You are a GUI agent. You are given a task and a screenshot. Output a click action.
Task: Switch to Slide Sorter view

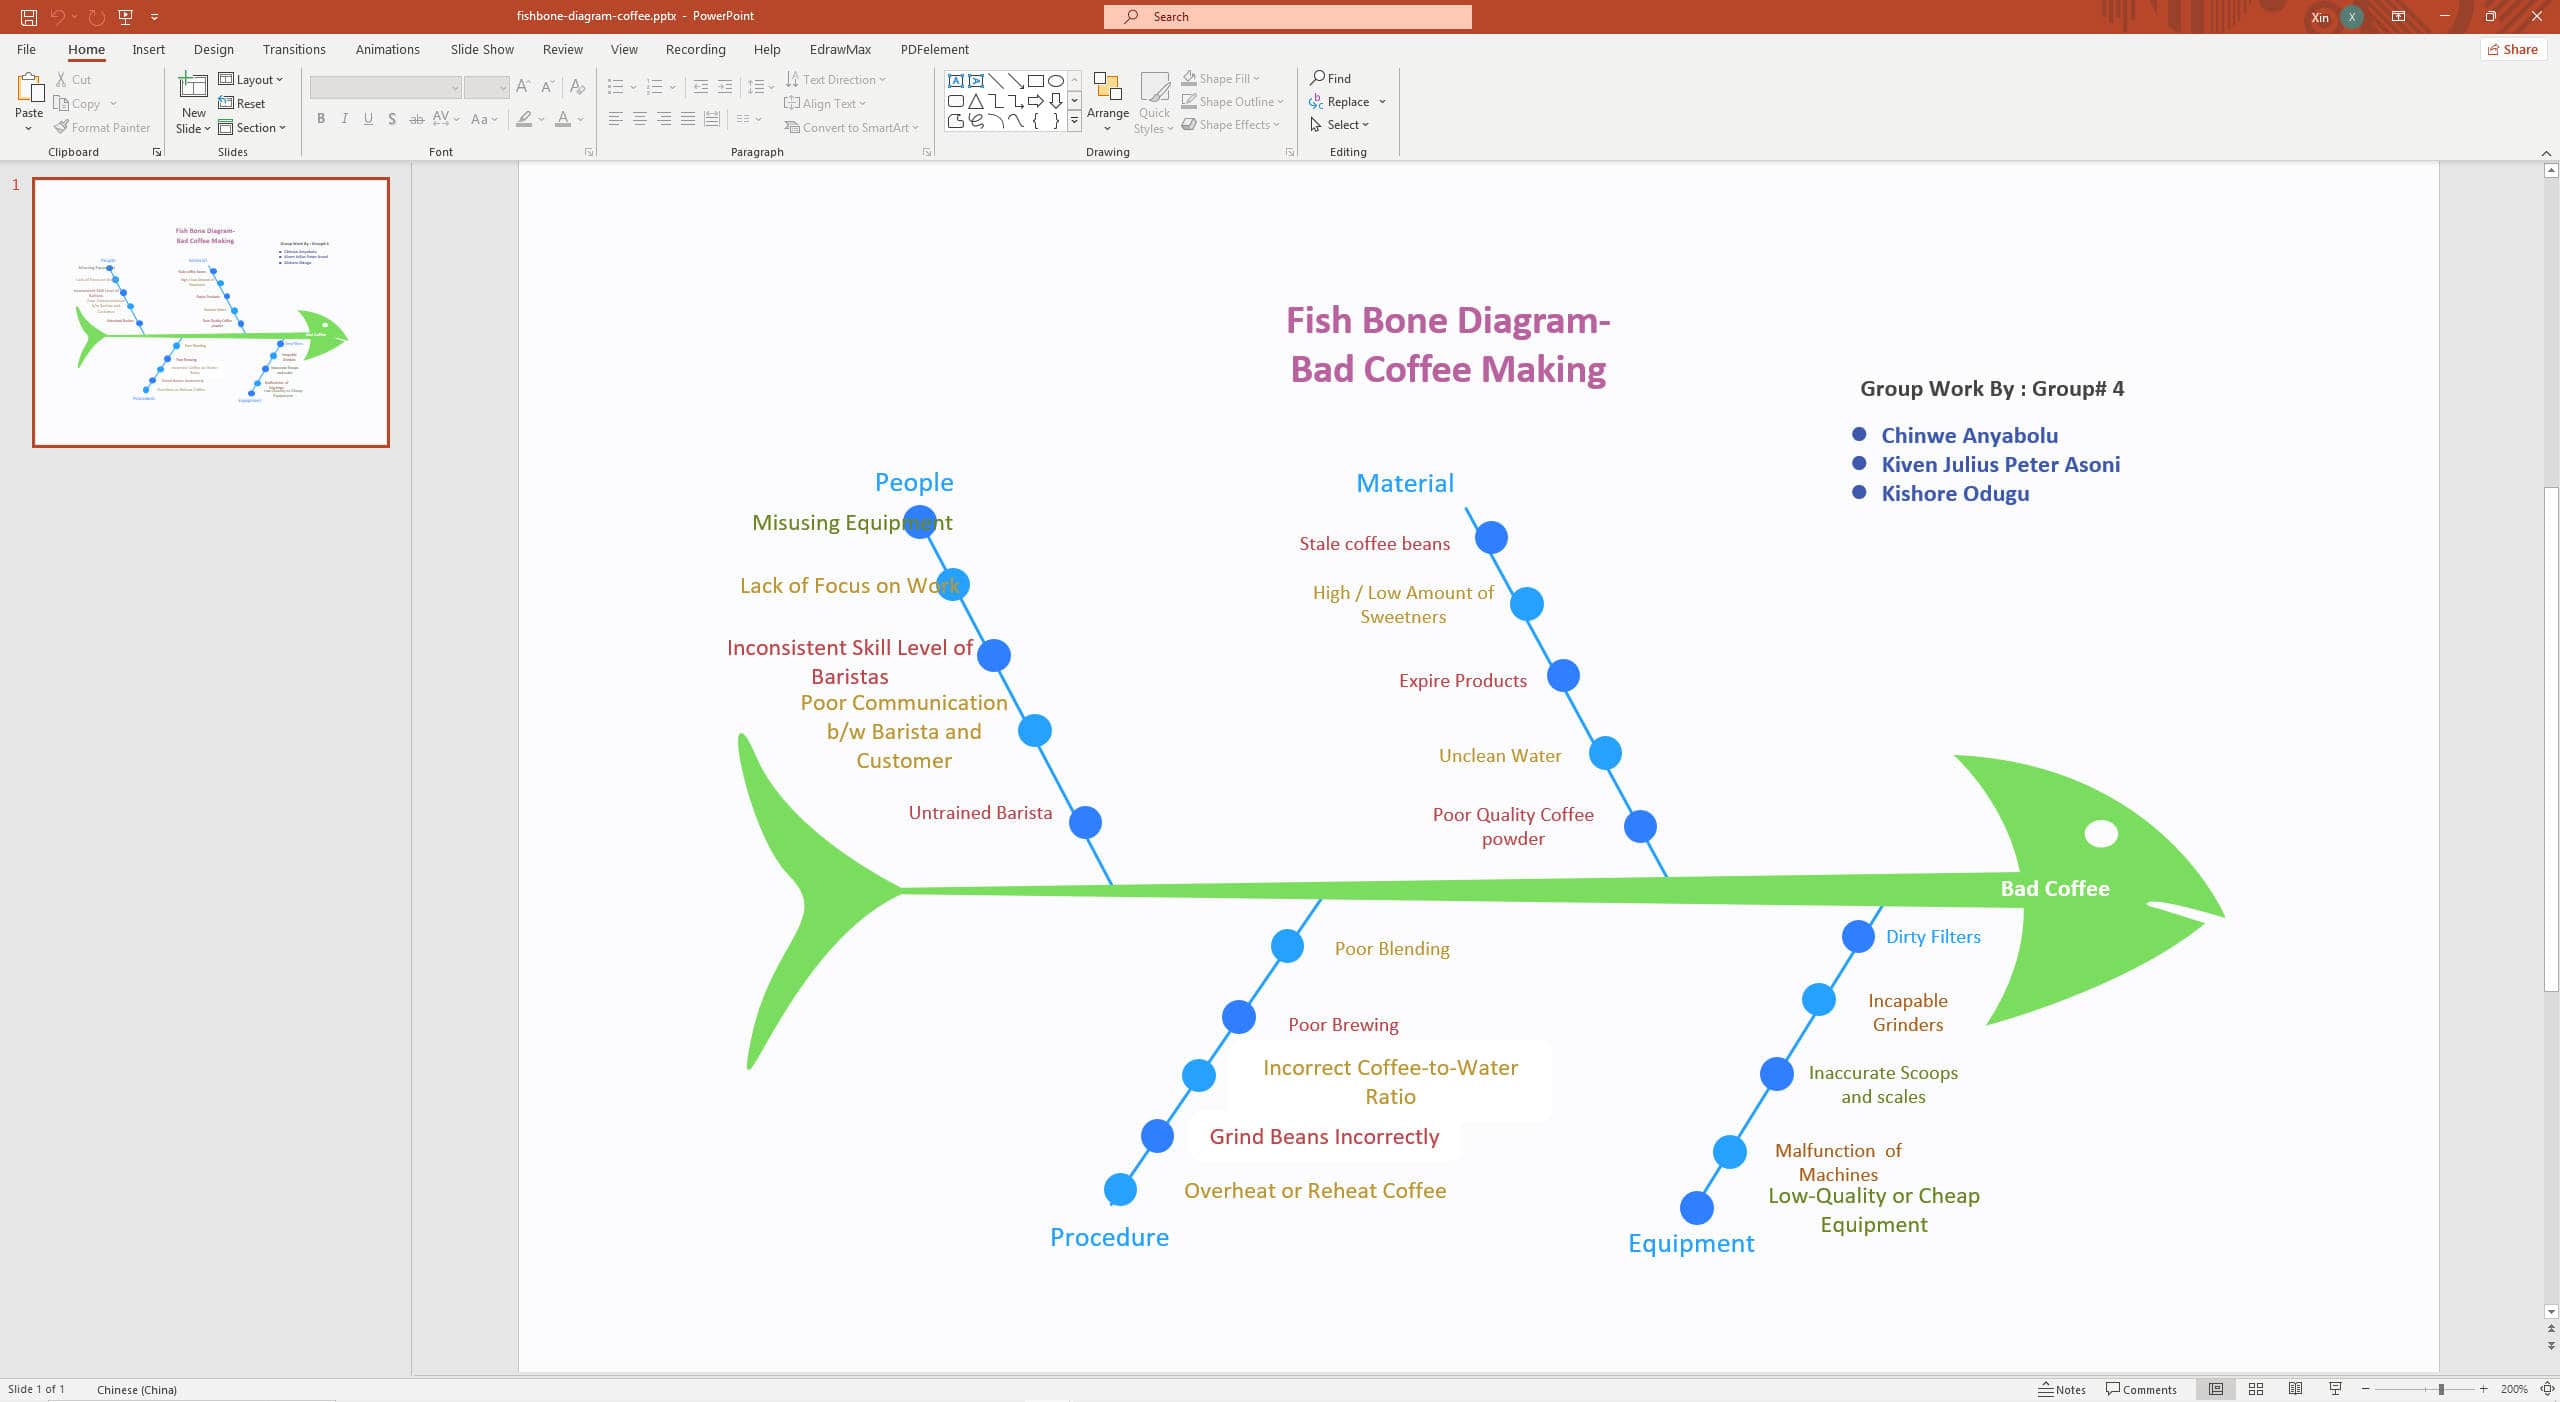point(2255,1389)
